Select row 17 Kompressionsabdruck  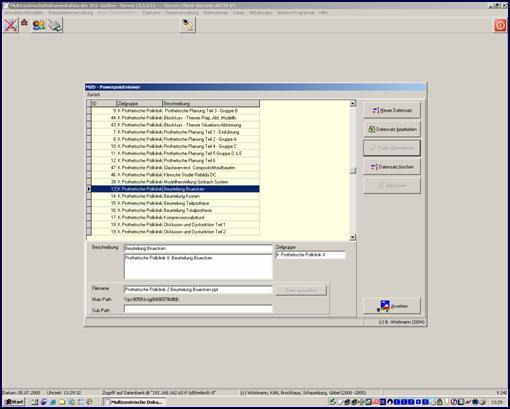(175, 217)
